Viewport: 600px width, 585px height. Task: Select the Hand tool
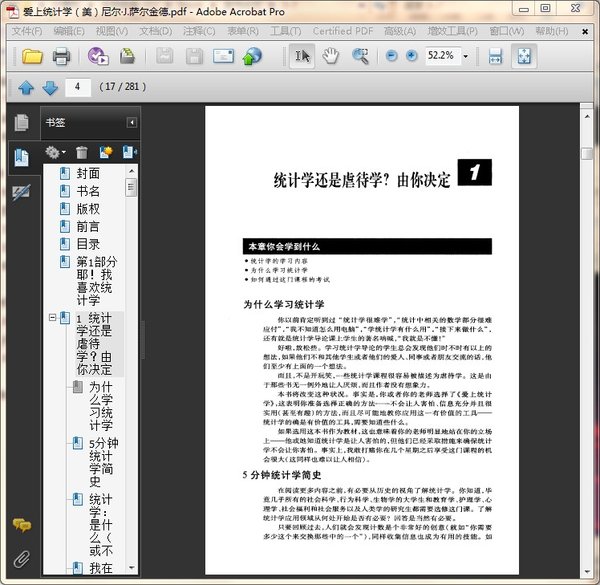(329, 56)
